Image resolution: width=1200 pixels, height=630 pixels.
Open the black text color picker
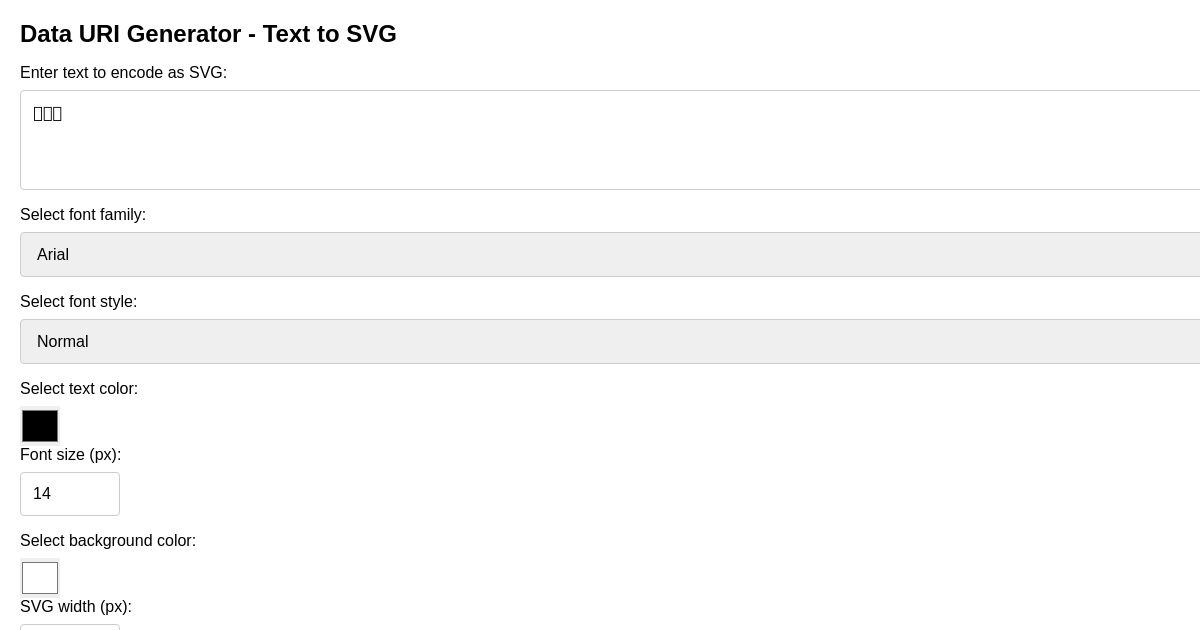tap(40, 425)
